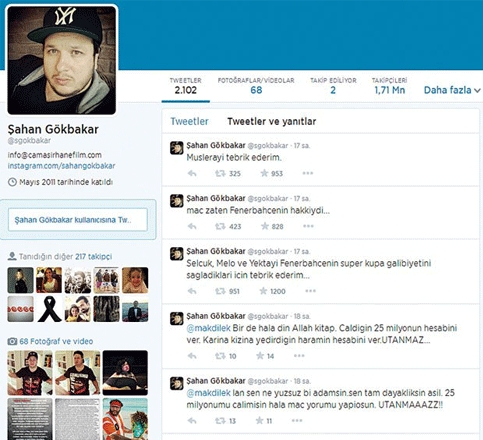Image resolution: width=483 pixels, height=440 pixels.
Task: Retweet the 'Muslerayi tebrik ederim' tweet
Action: (220, 173)
